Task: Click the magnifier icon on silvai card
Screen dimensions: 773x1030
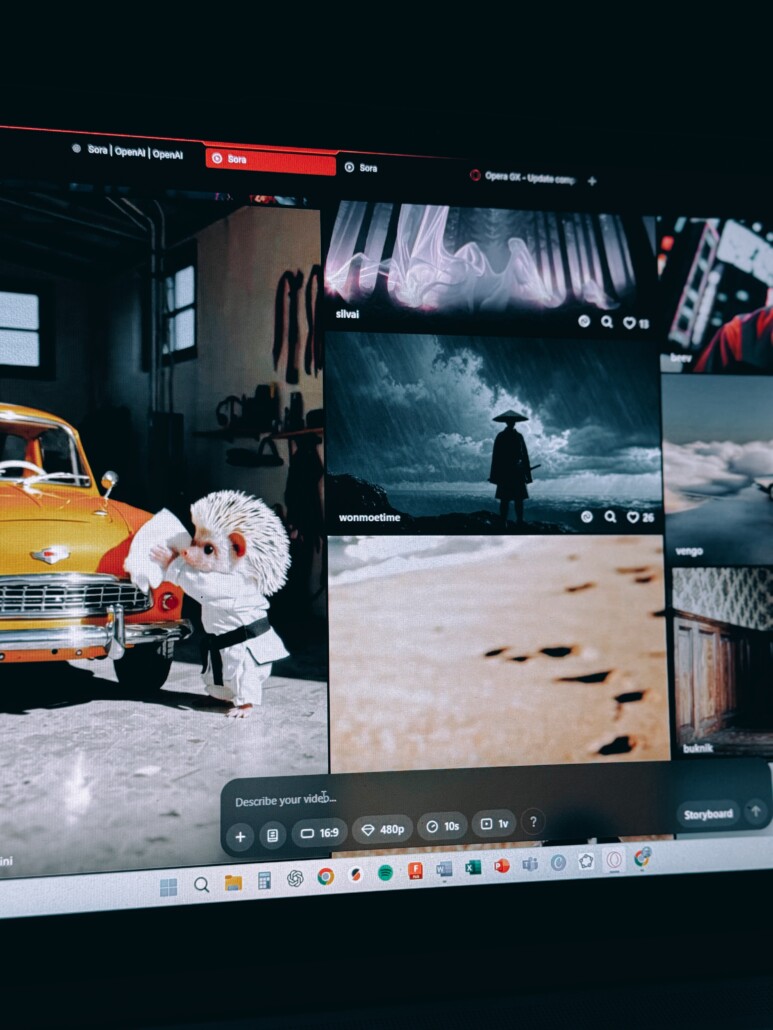Action: [x=607, y=322]
